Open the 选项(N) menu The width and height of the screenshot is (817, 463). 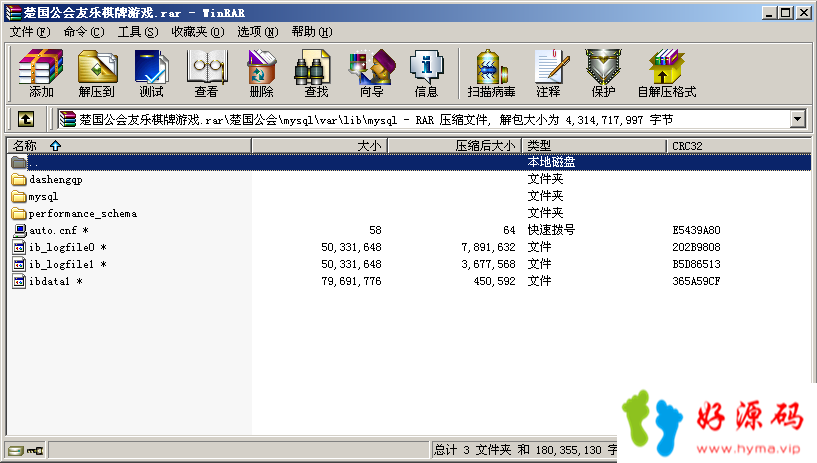coord(258,32)
